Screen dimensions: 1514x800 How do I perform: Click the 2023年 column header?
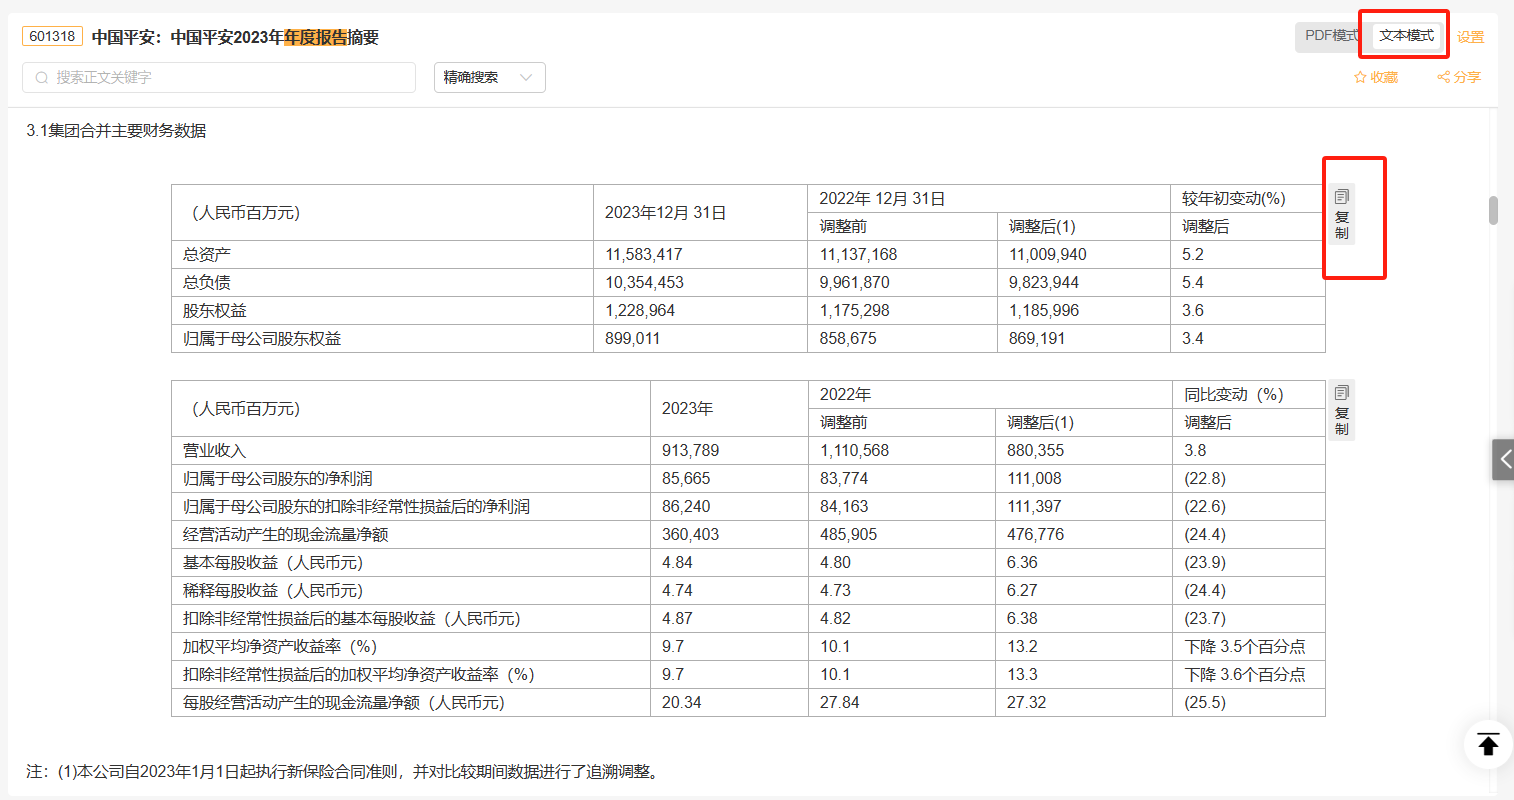click(687, 408)
